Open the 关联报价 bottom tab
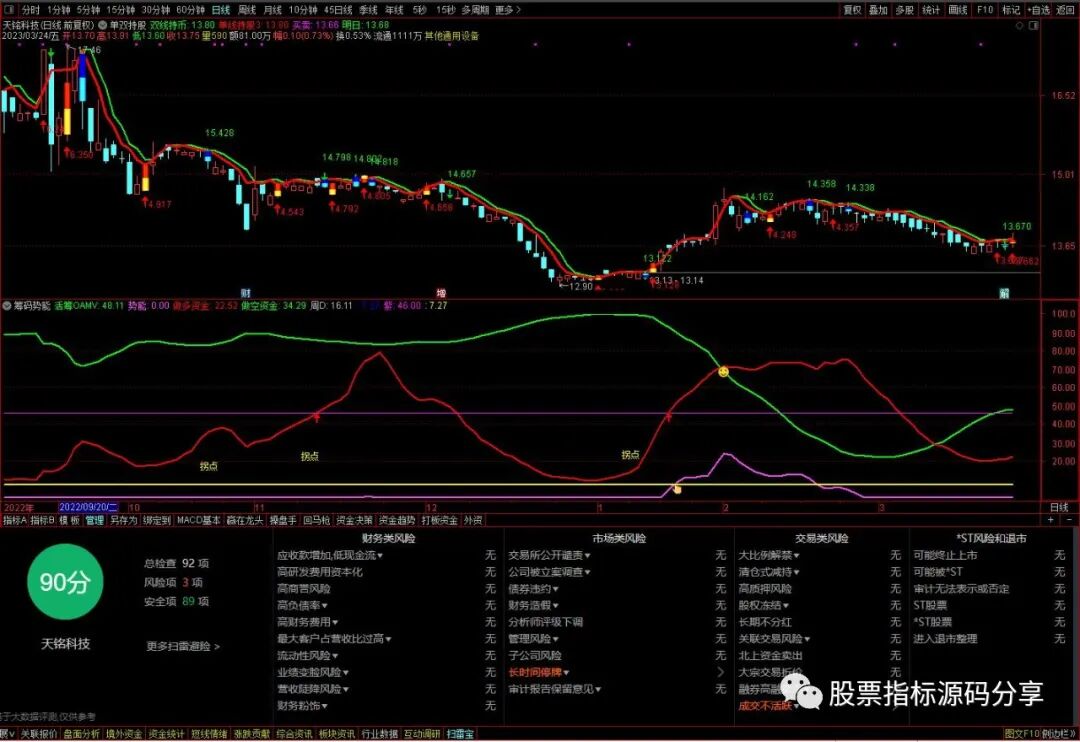Image resolution: width=1080 pixels, height=742 pixels. [39, 734]
